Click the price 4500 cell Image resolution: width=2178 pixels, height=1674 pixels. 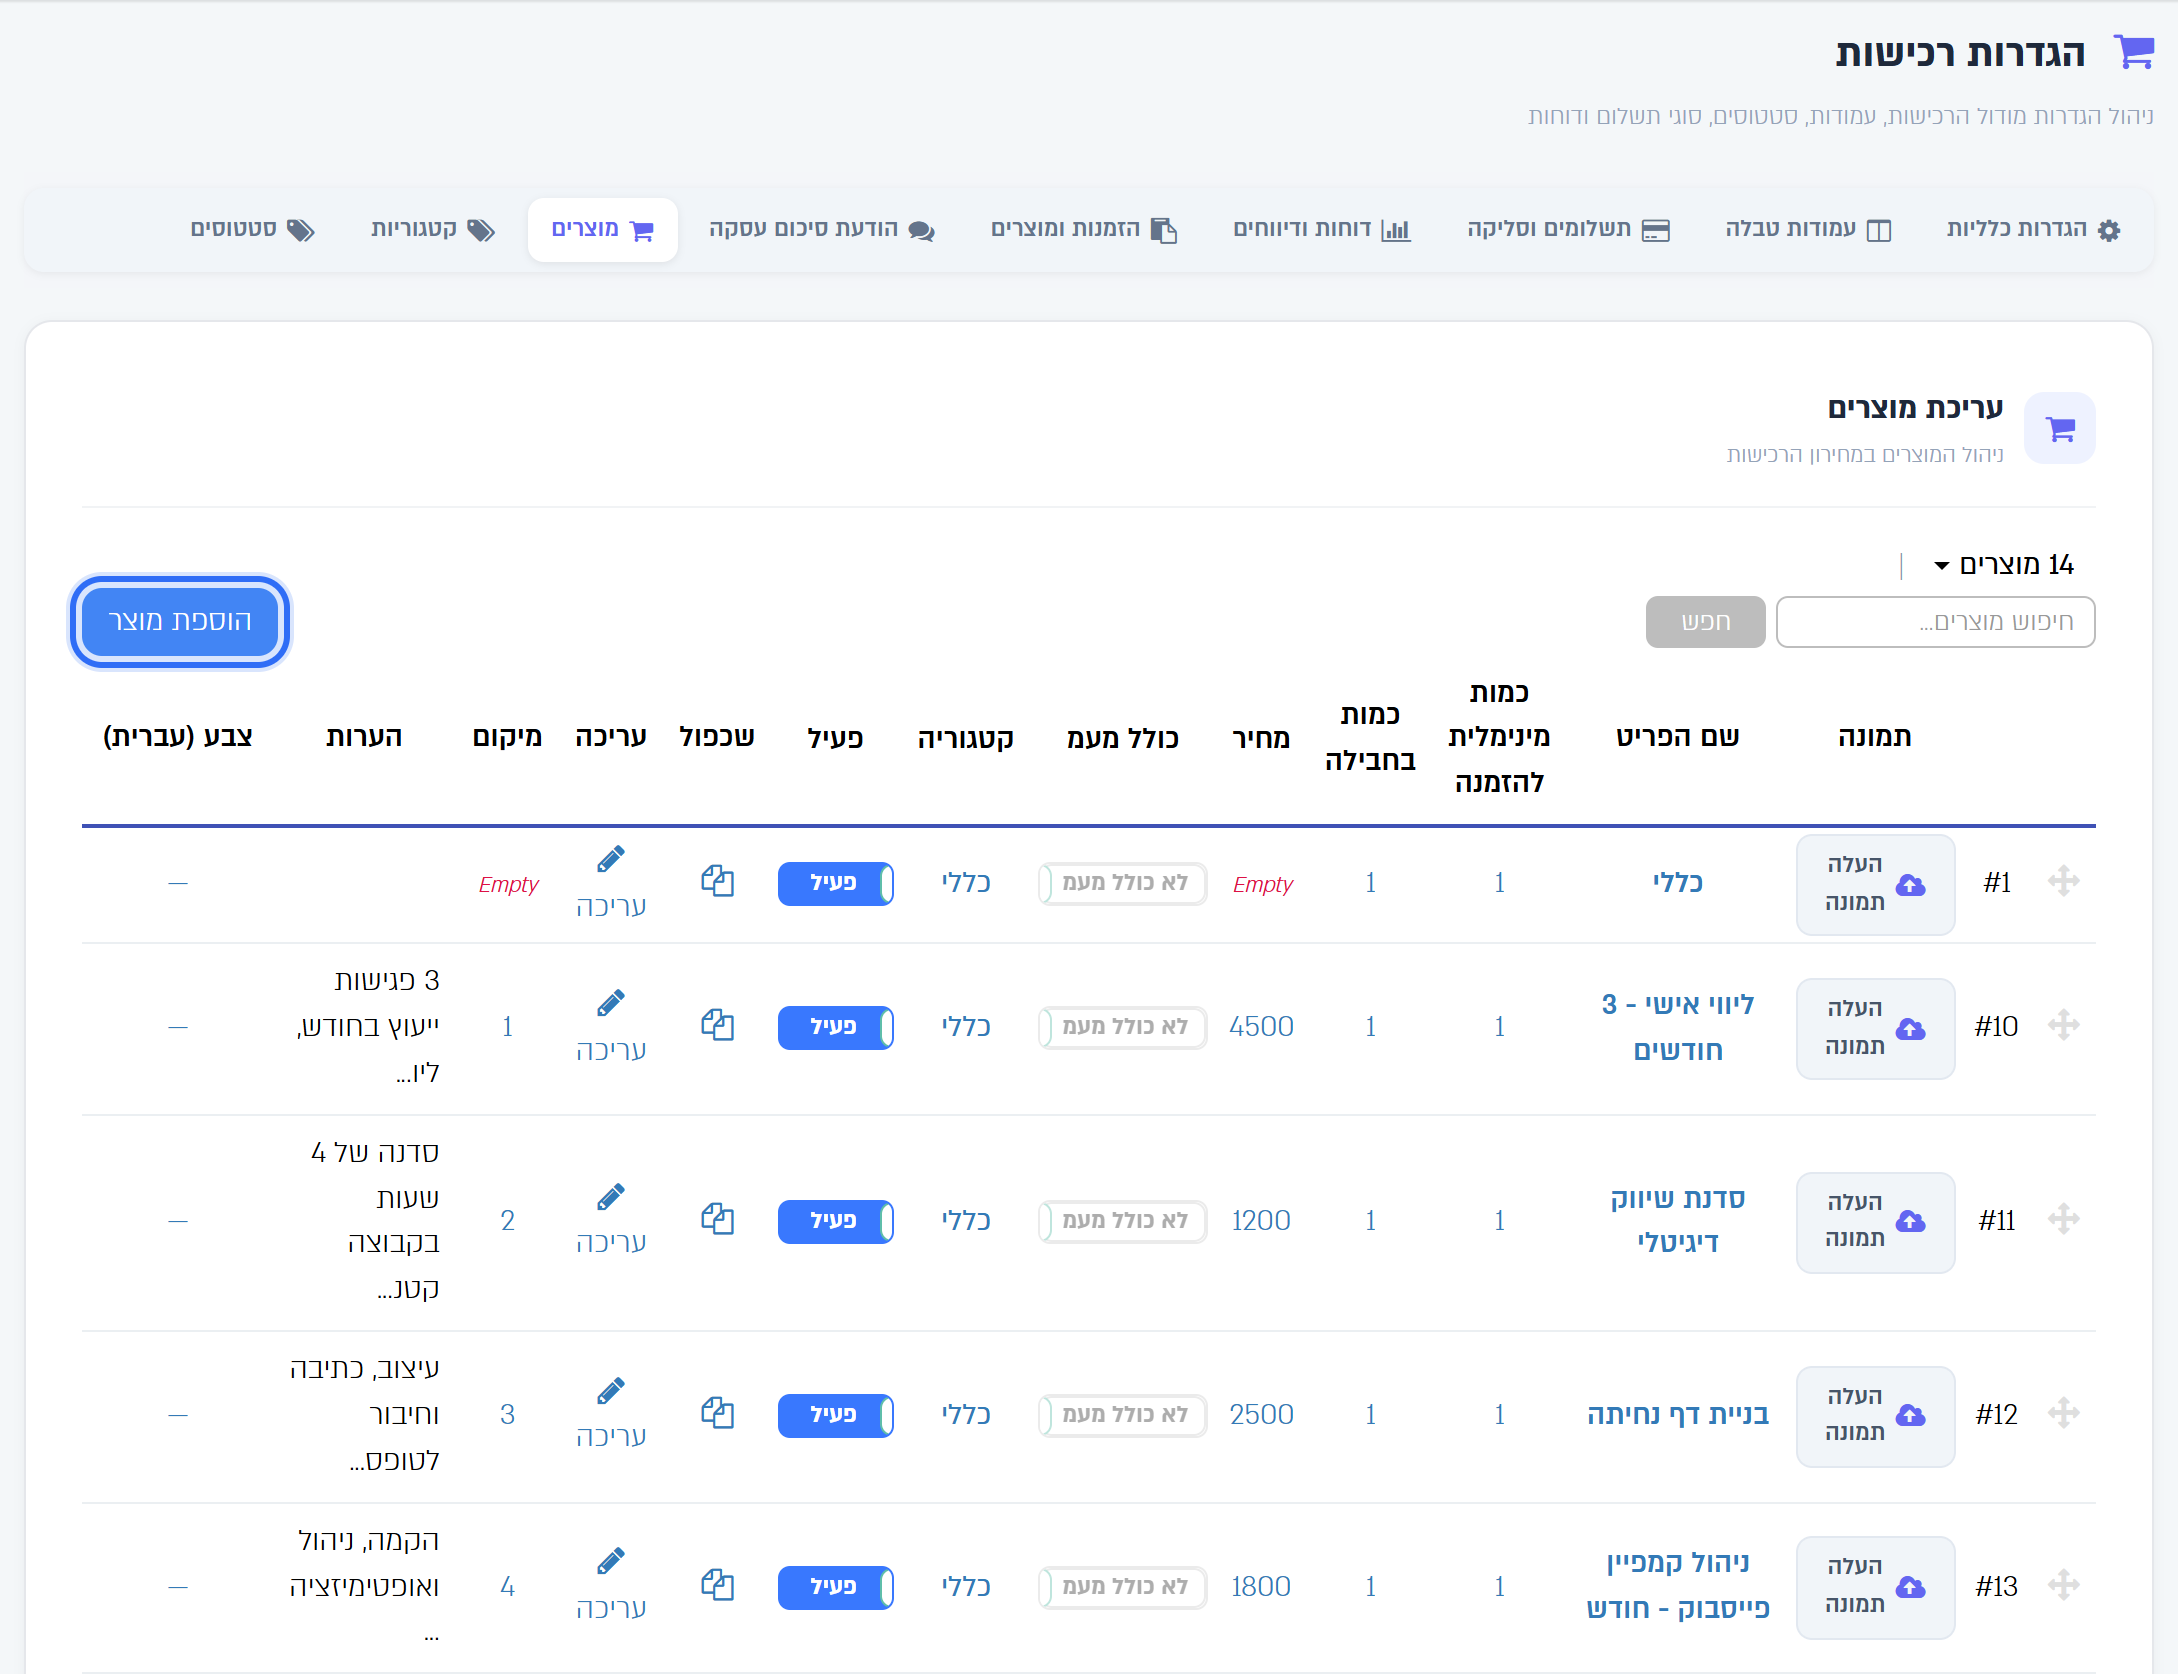coord(1262,1027)
